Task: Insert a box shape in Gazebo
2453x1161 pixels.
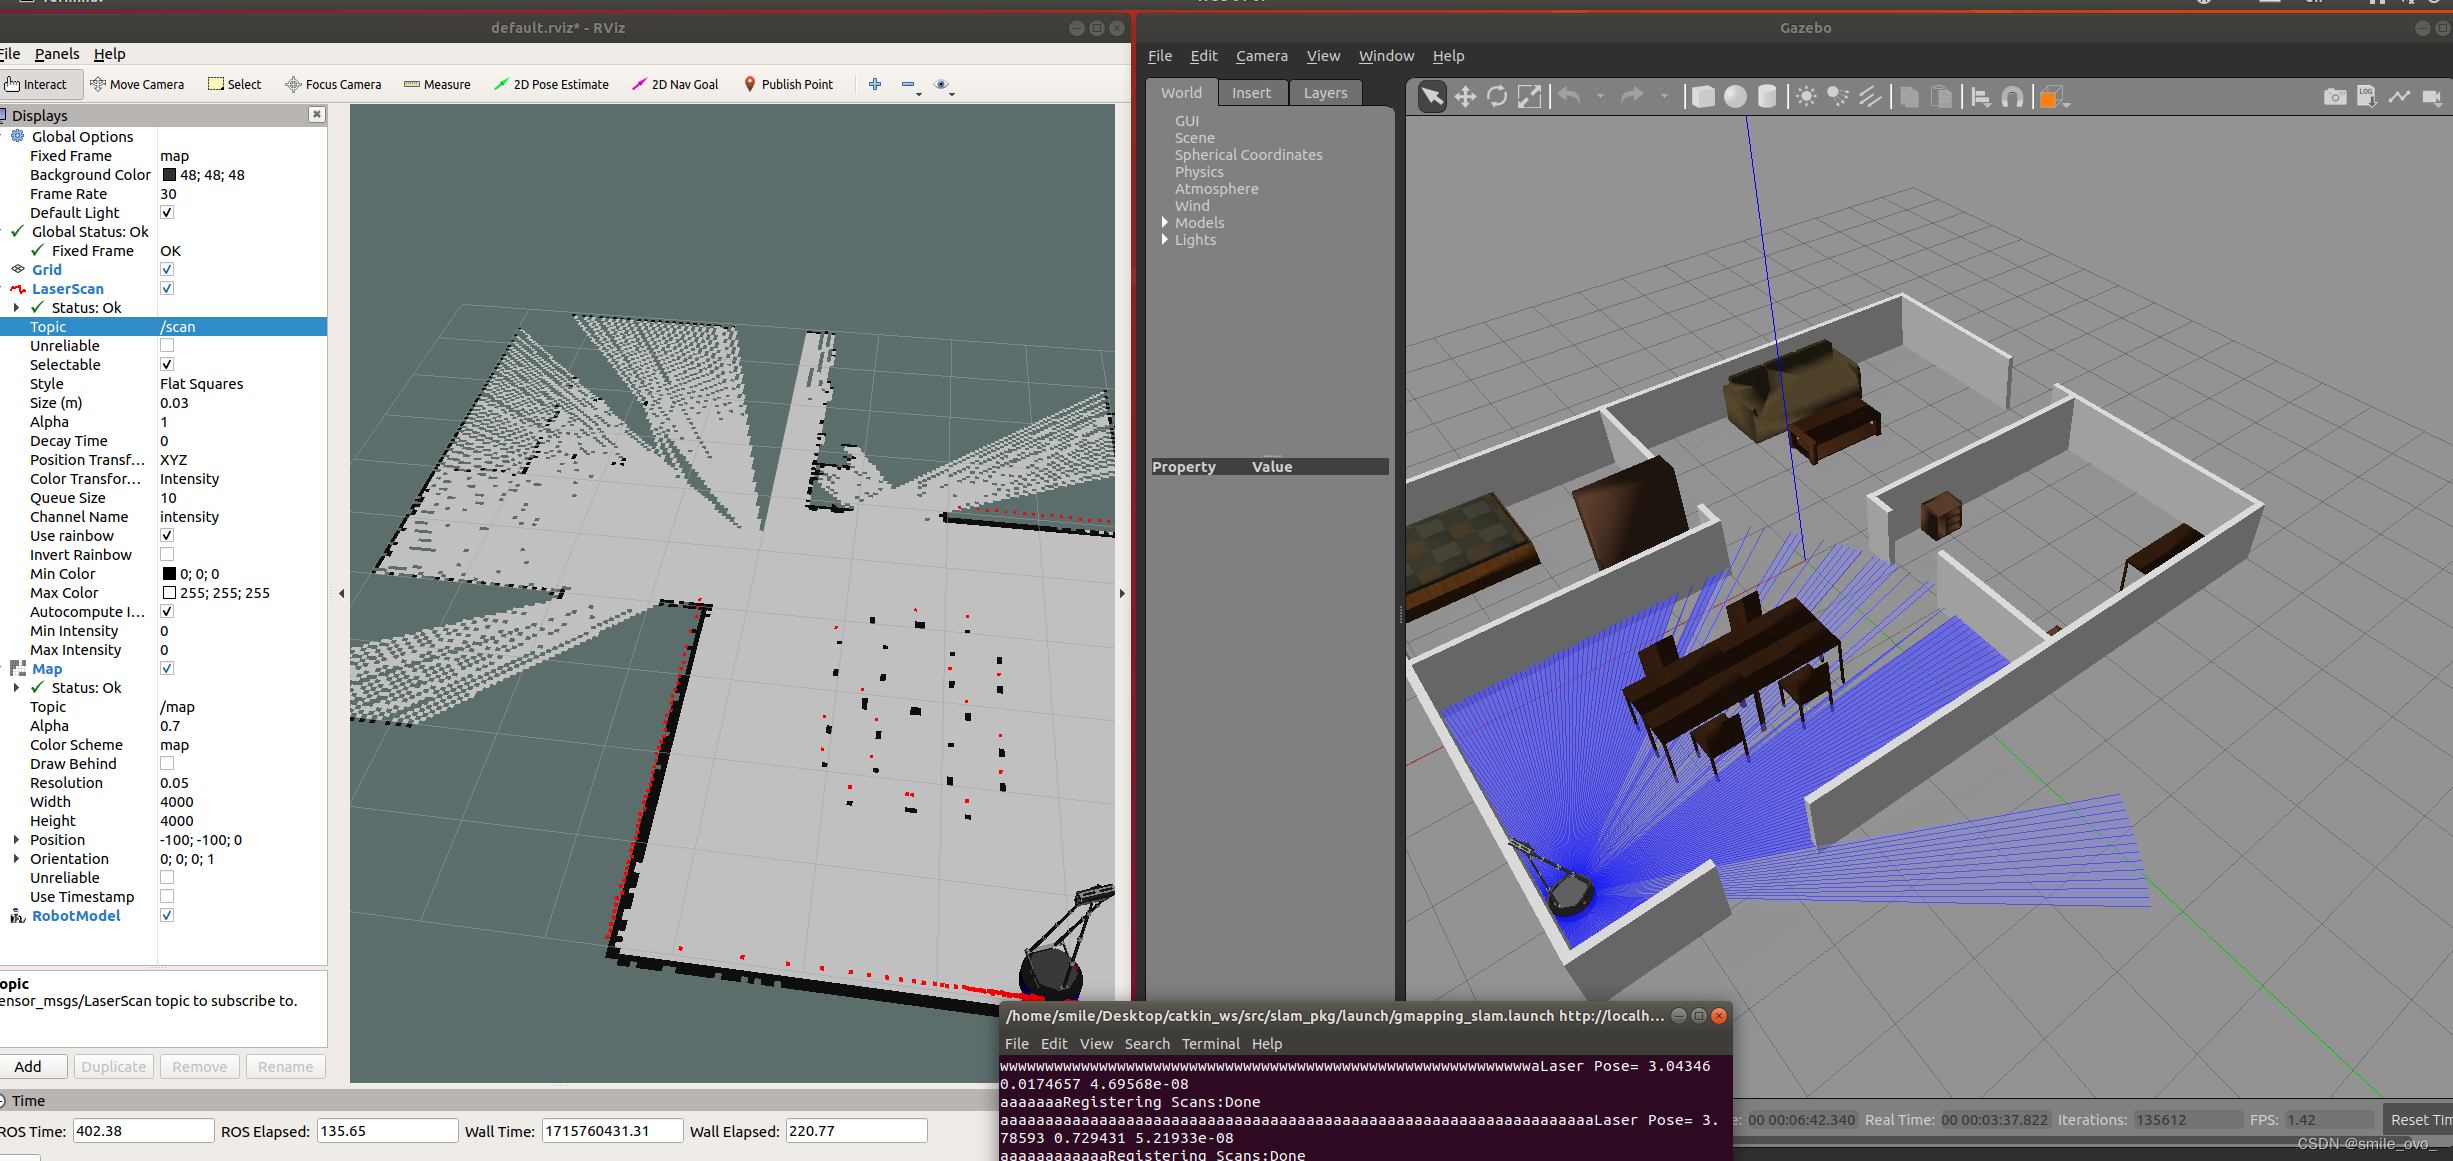Action: click(x=1703, y=97)
